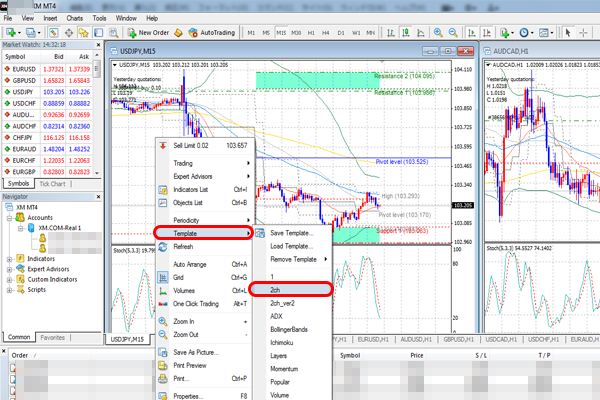This screenshot has height=400, width=600.
Task: Select the M15 timeframe
Action: (x=281, y=33)
